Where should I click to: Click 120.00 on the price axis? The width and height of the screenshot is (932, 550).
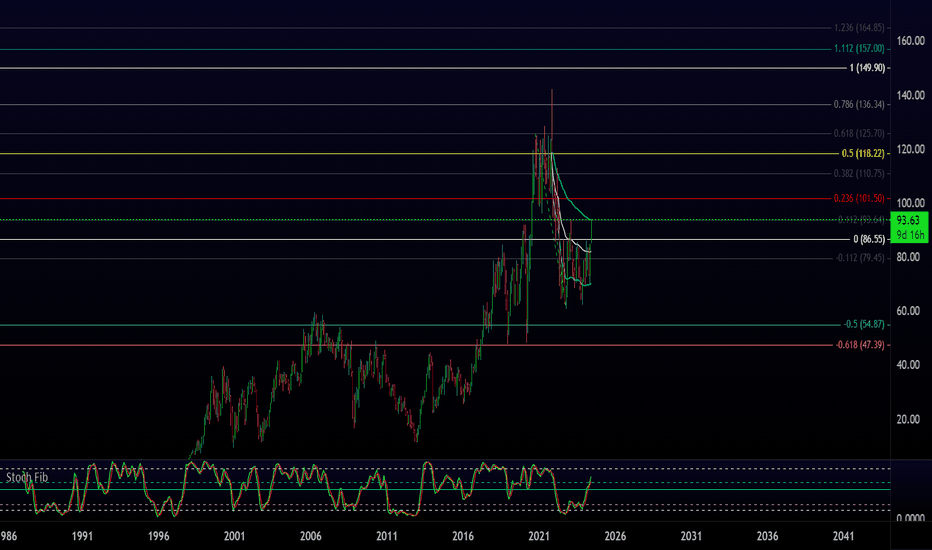coord(911,149)
